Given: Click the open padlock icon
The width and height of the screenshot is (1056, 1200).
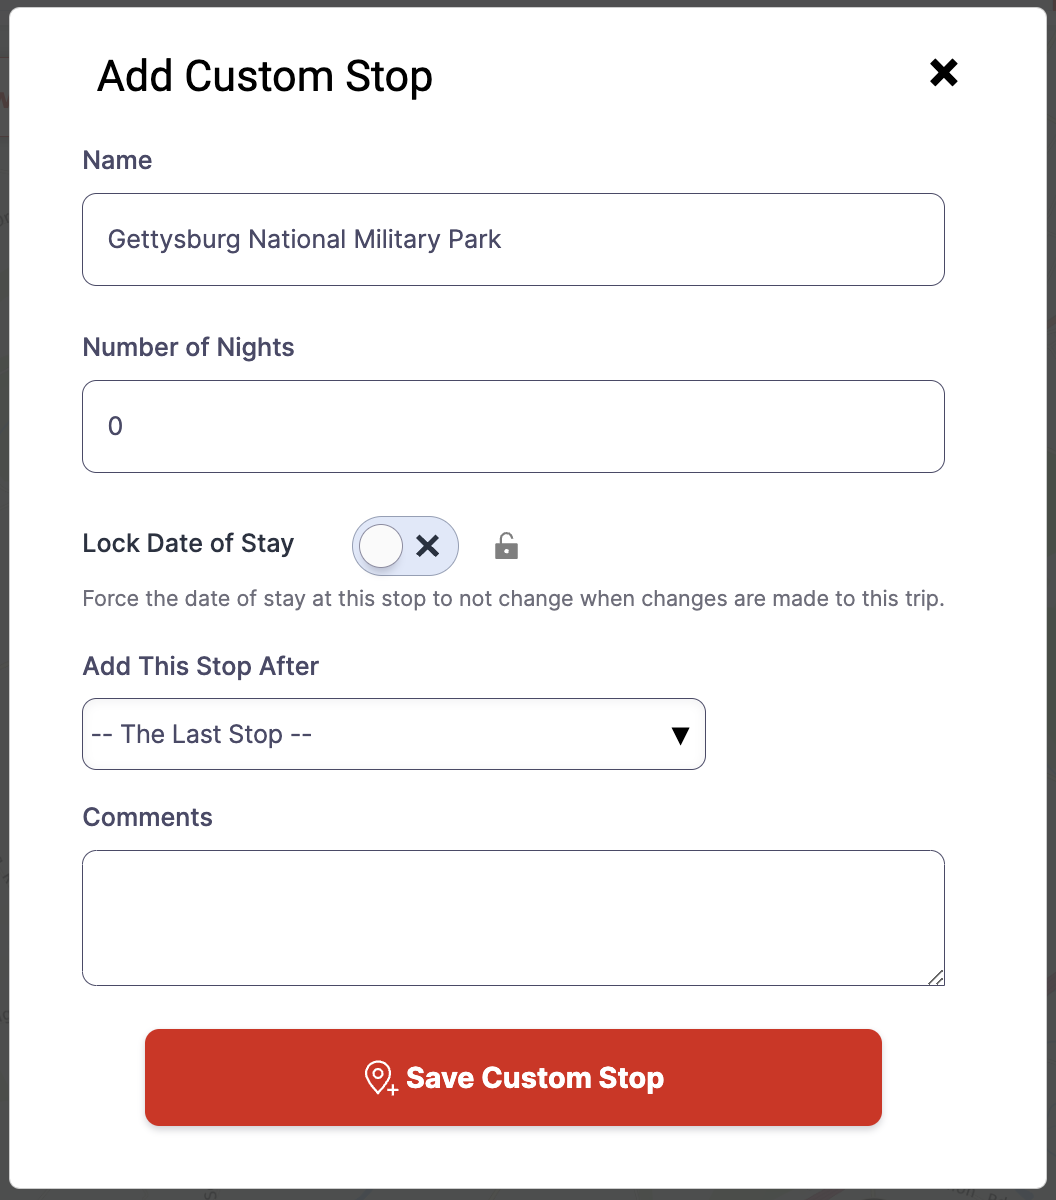Looking at the screenshot, I should point(506,546).
